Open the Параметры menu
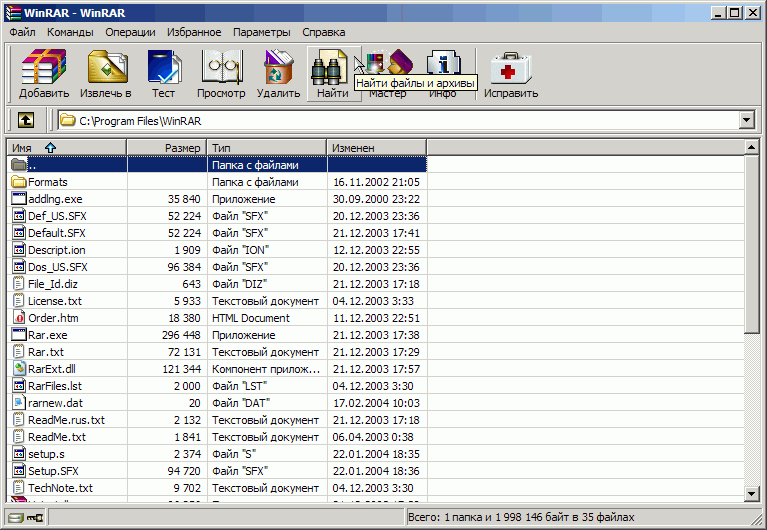This screenshot has width=767, height=530. coord(261,32)
